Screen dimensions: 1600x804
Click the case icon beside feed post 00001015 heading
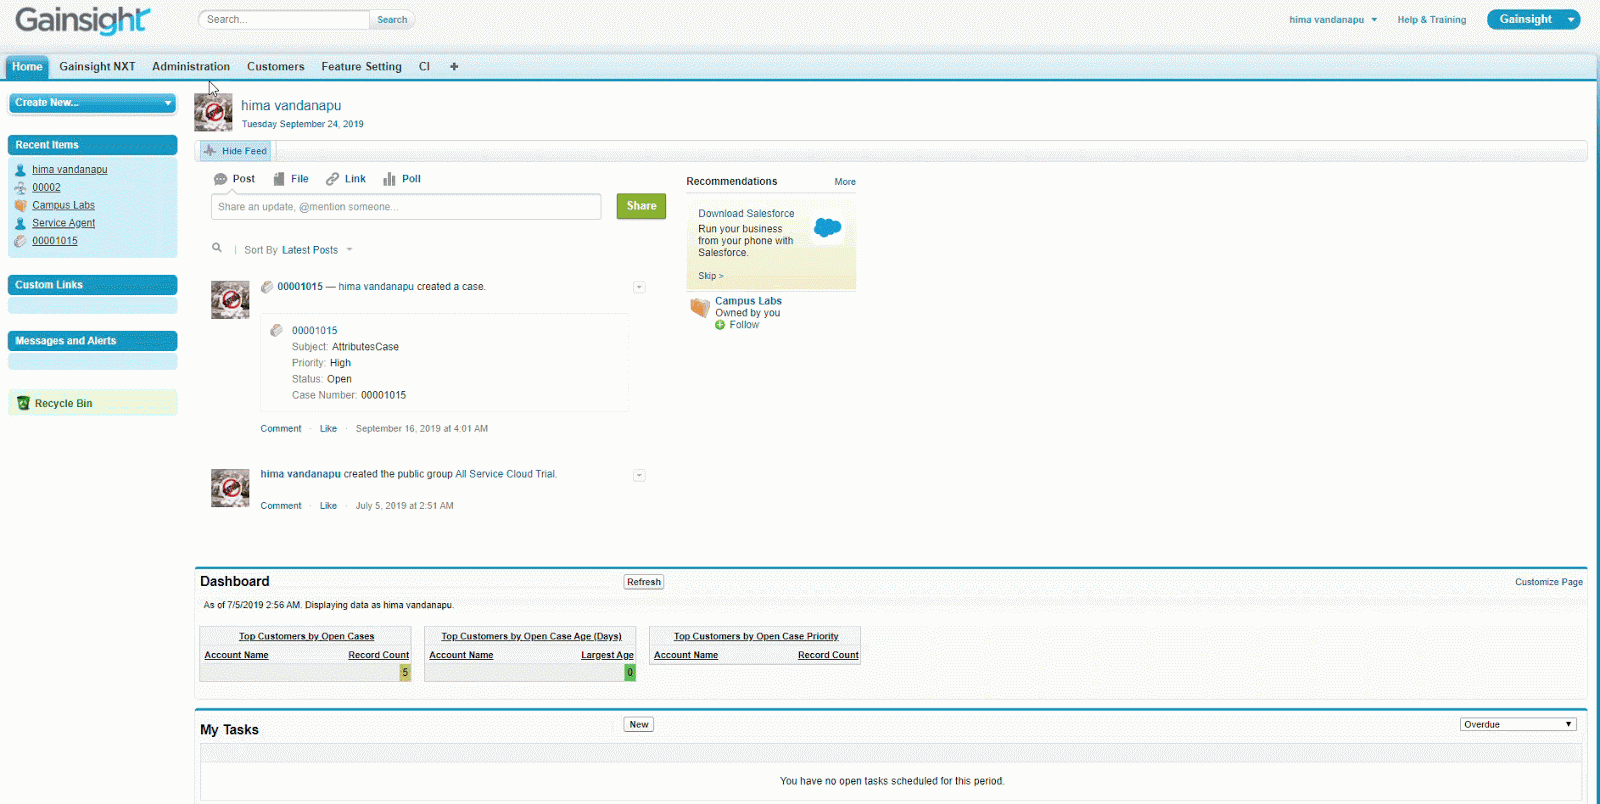pos(267,287)
